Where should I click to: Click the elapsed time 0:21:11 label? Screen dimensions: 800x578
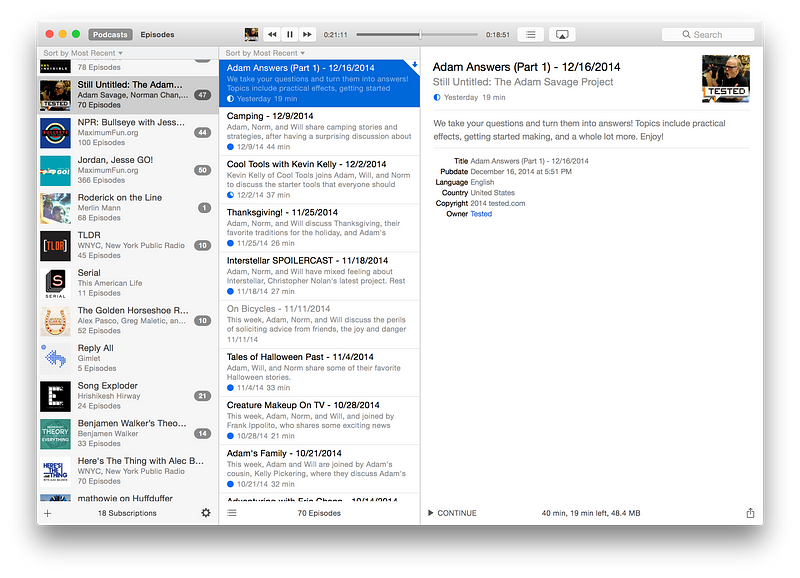point(335,35)
